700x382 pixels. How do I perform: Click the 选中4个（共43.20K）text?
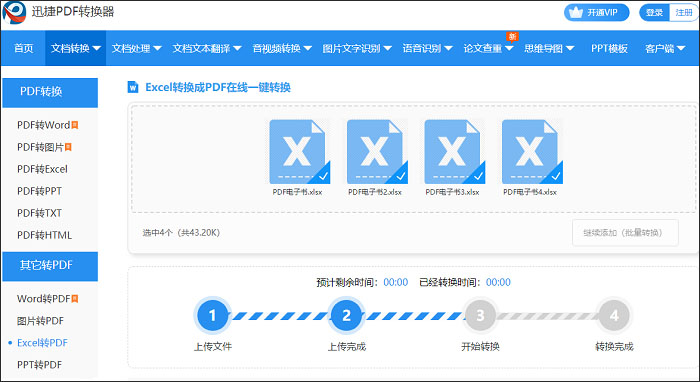coord(181,233)
